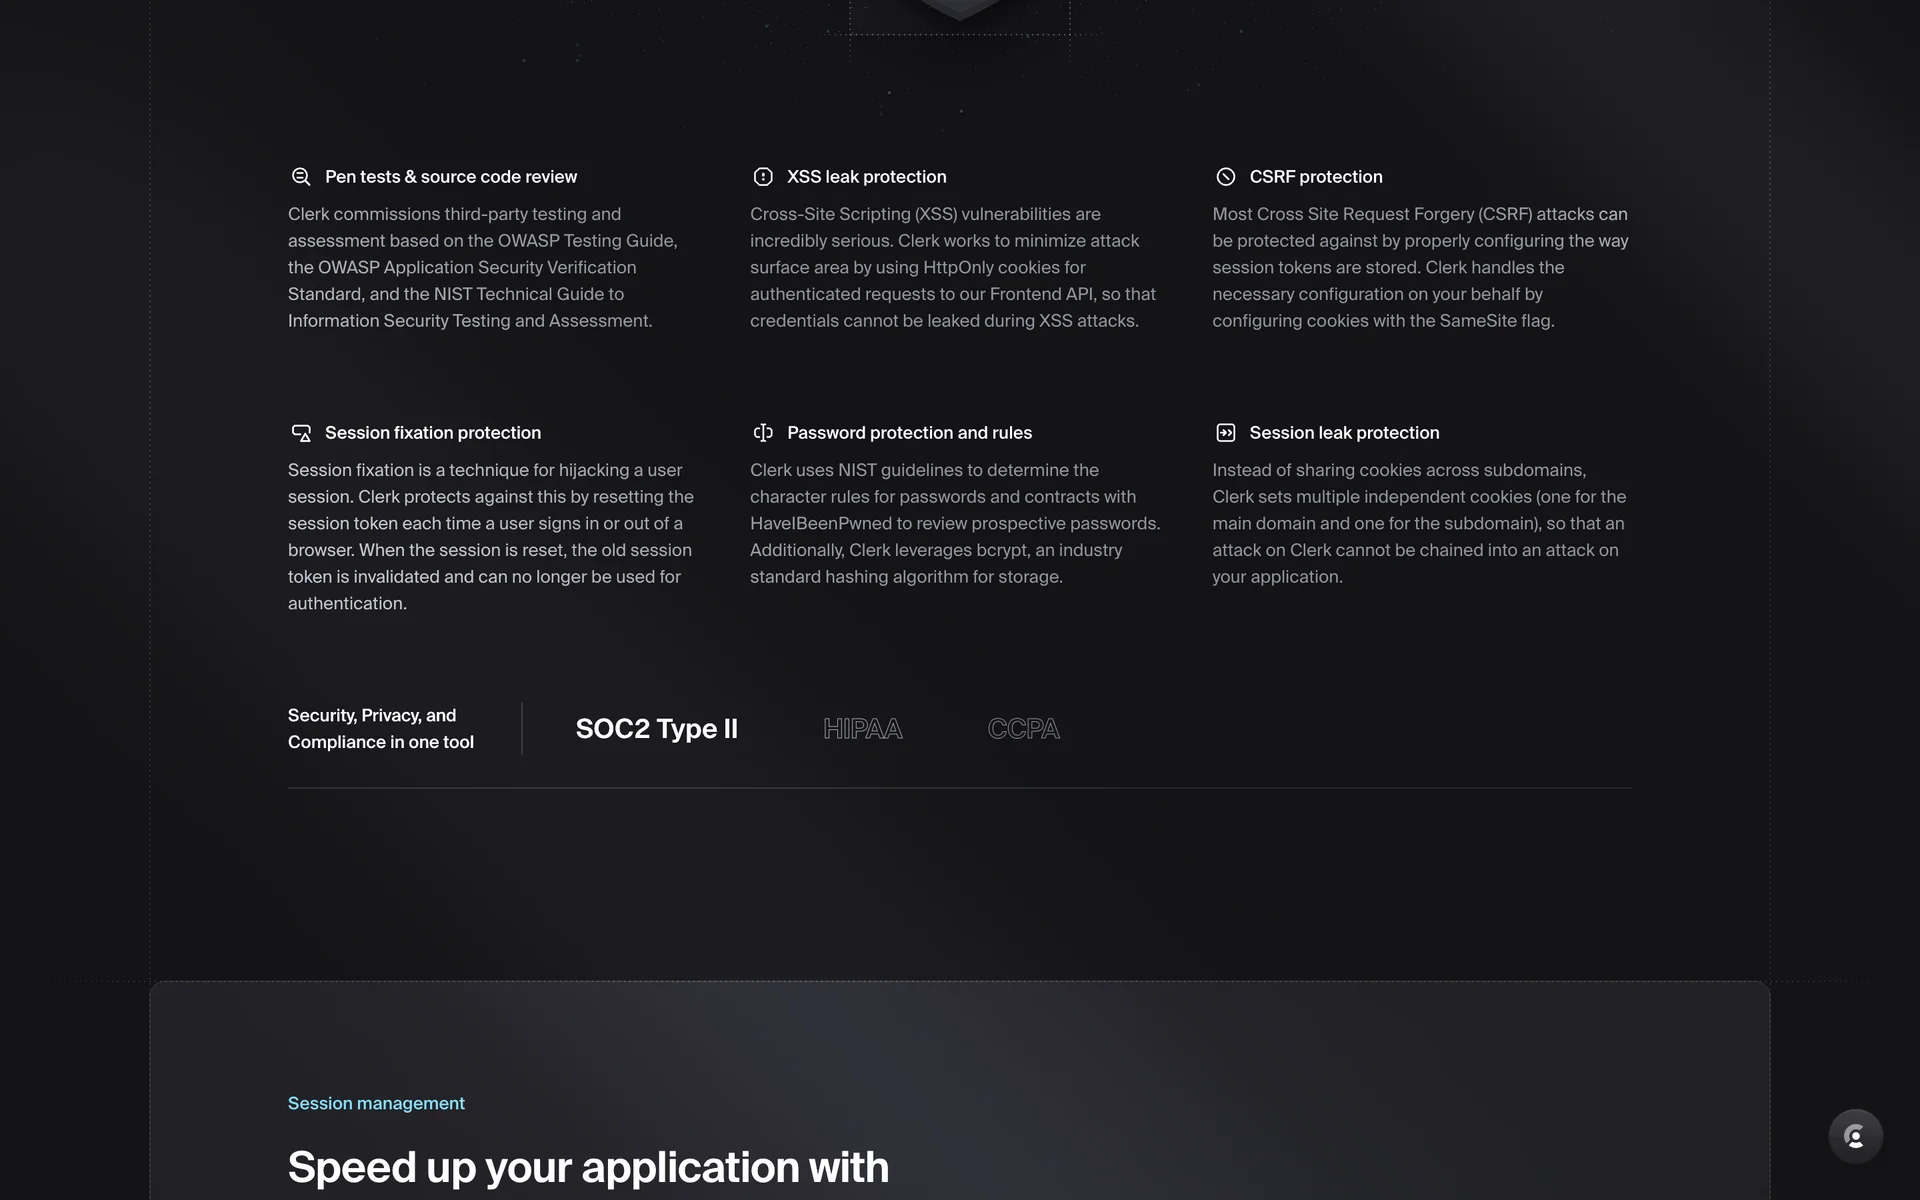1920x1200 pixels.
Task: Click the CSRF protection heading
Action: [x=1315, y=177]
